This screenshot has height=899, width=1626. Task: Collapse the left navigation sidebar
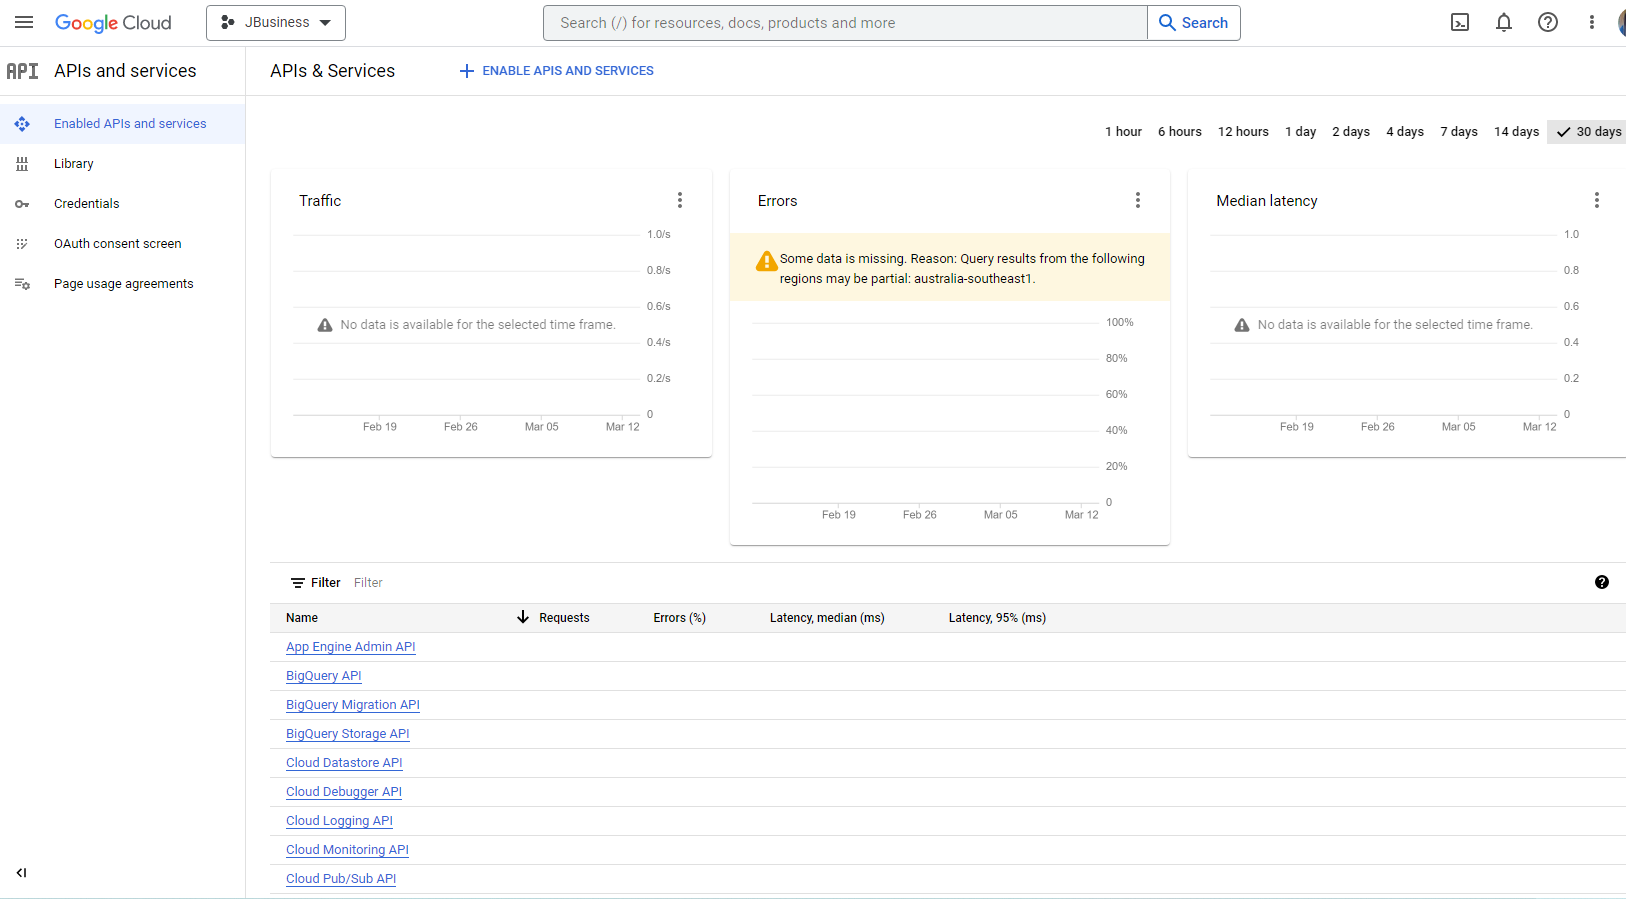[x=21, y=872]
